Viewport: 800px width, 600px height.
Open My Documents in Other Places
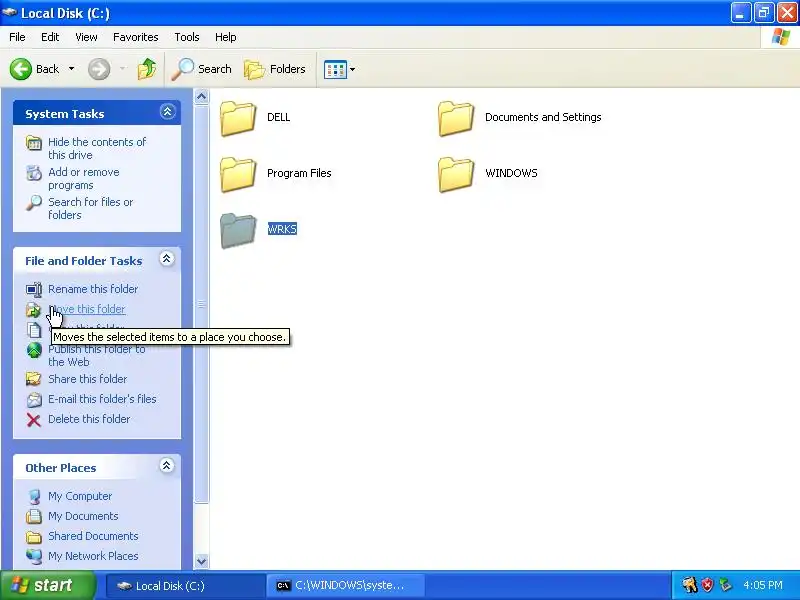(83, 516)
